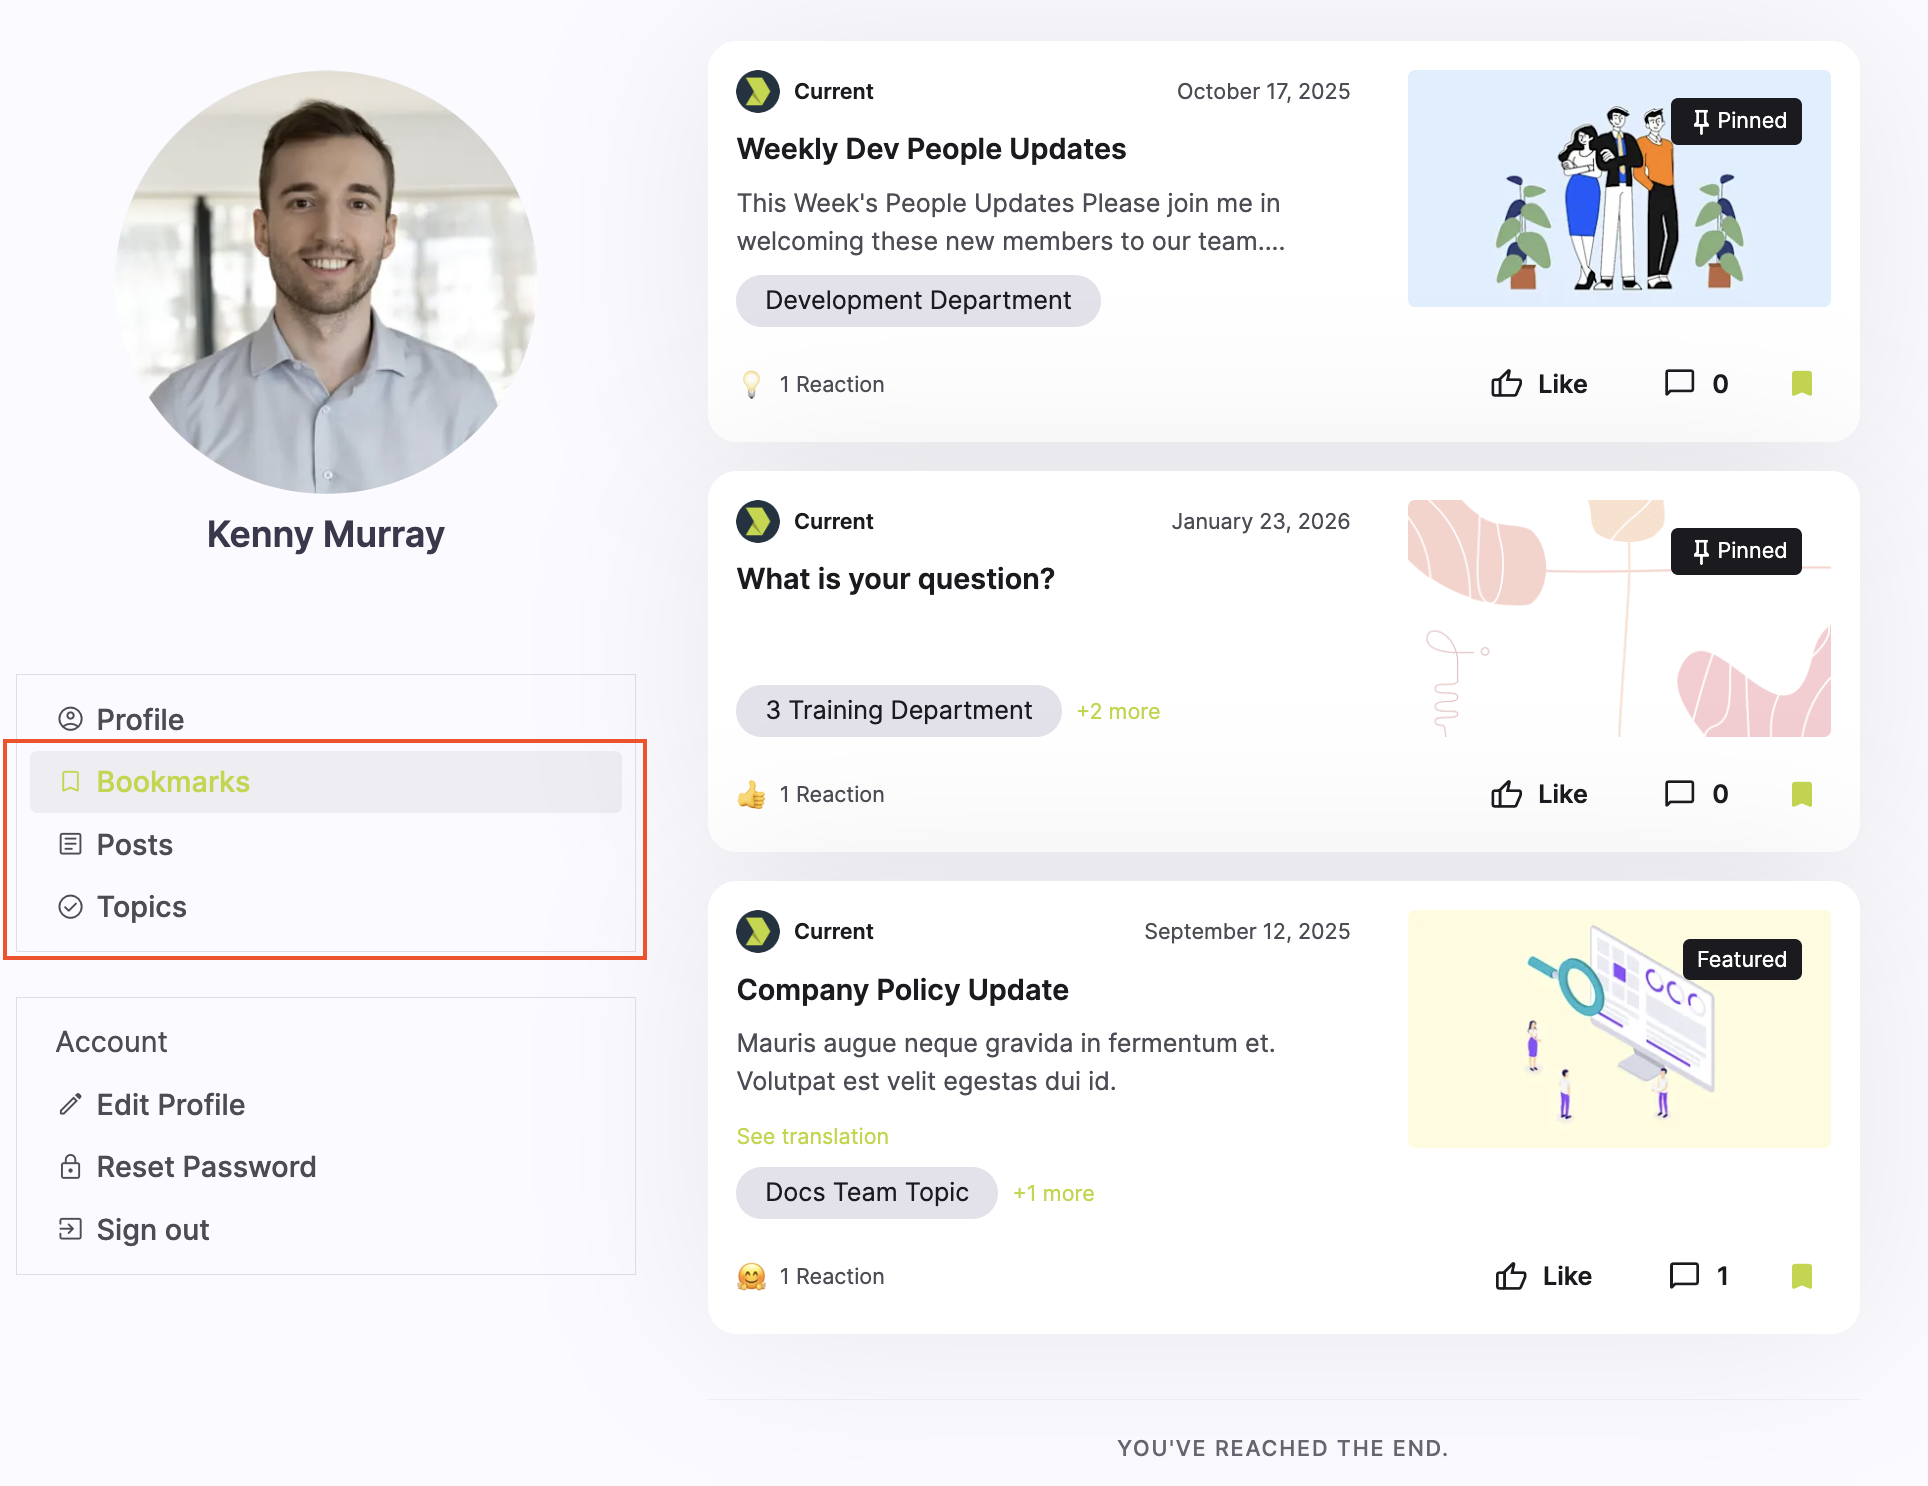Screen dimensions: 1928x1486
Task: Click Current logo on Weekly Dev post
Action: (x=758, y=92)
